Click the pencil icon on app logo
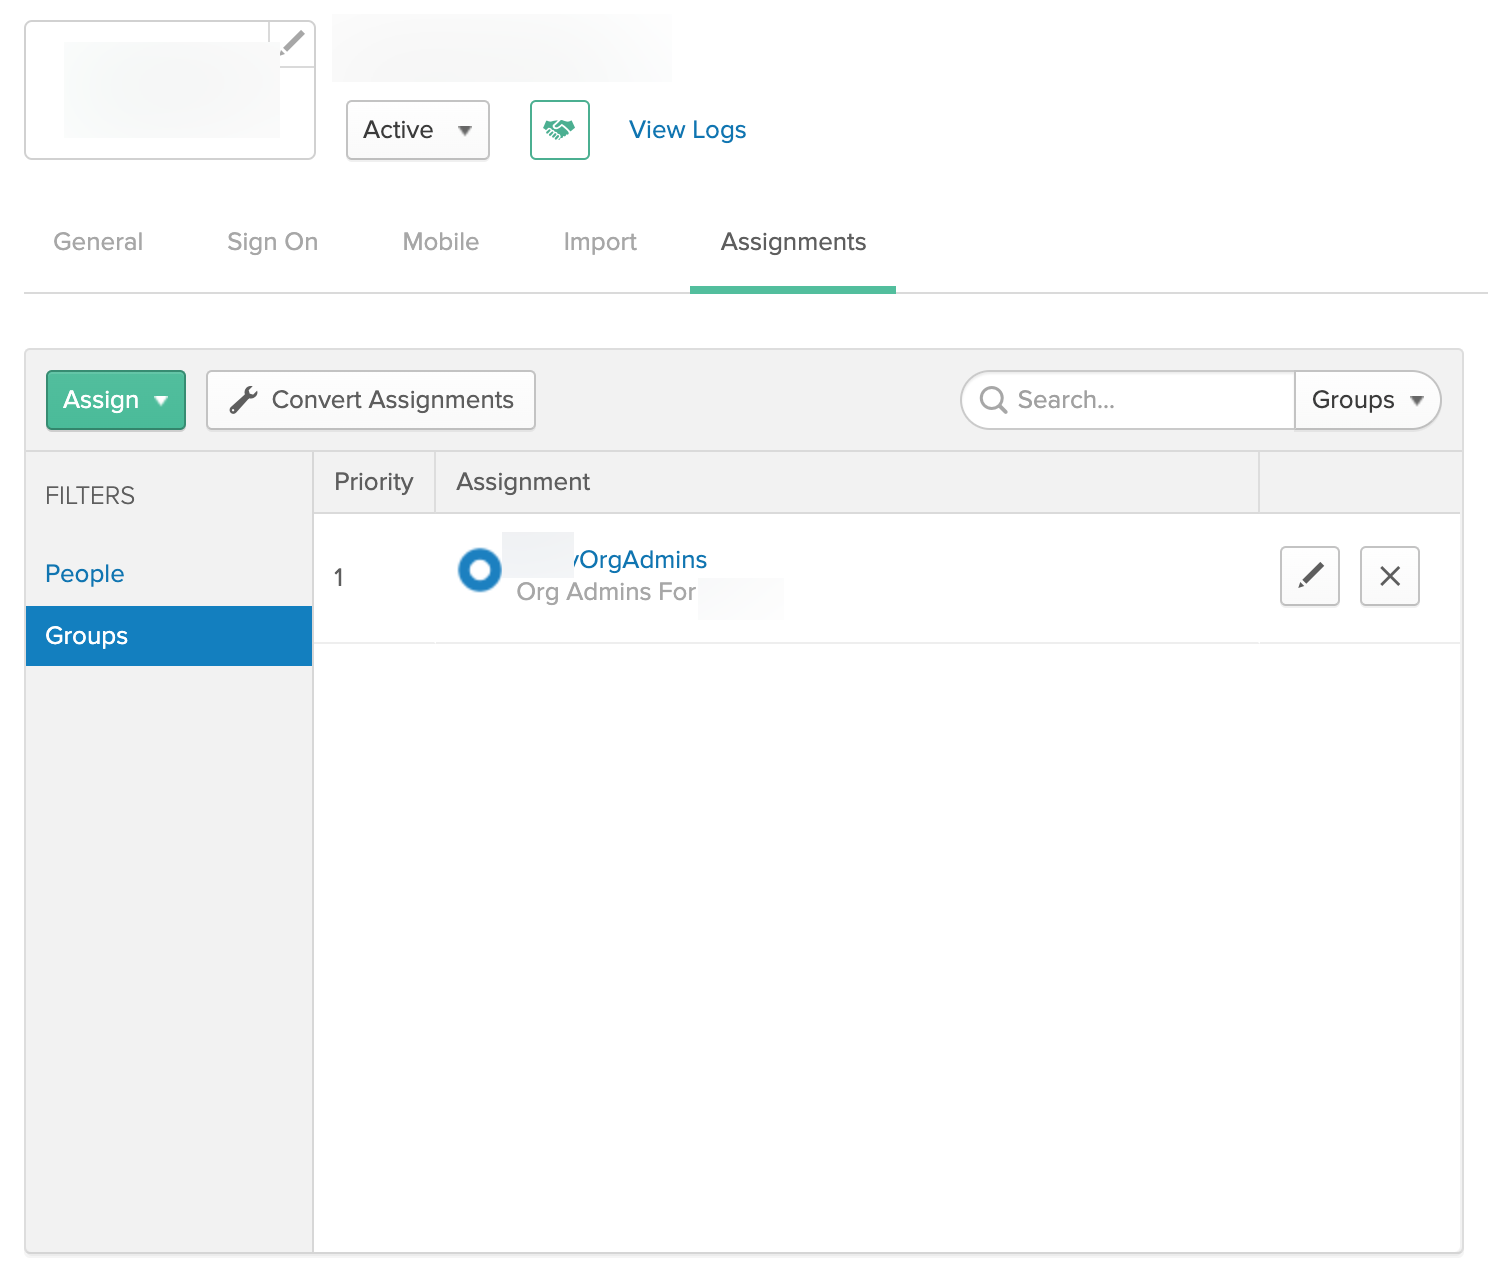The height and width of the screenshot is (1278, 1488). [292, 43]
